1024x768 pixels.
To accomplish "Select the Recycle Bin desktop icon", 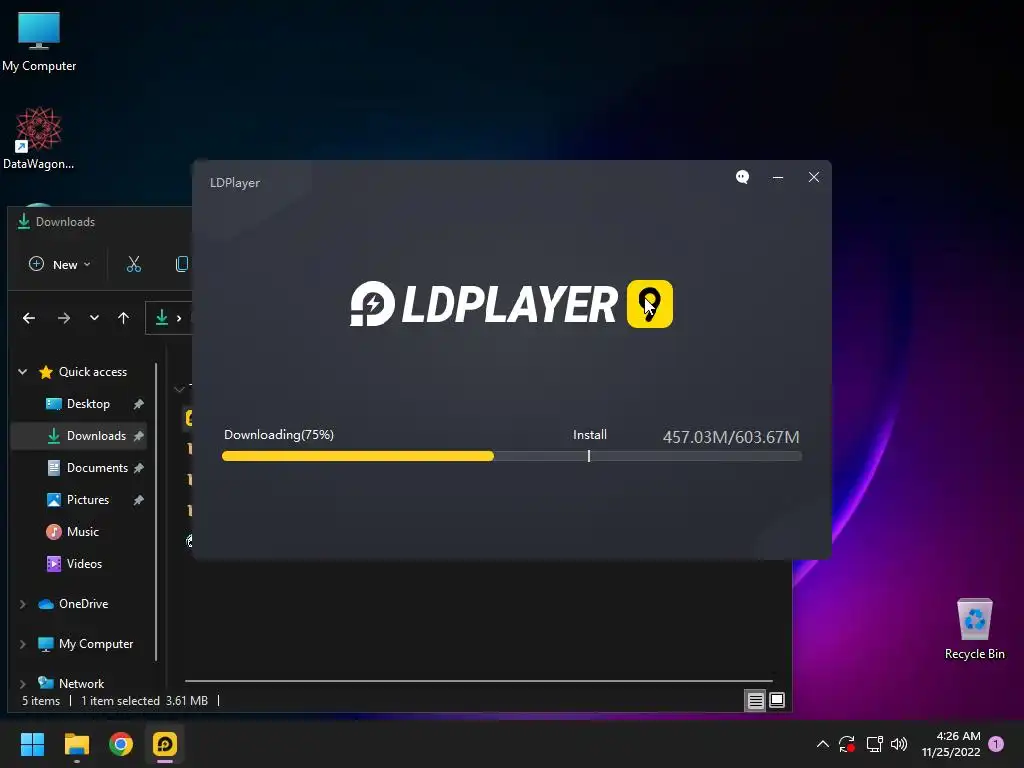I will (x=974, y=629).
